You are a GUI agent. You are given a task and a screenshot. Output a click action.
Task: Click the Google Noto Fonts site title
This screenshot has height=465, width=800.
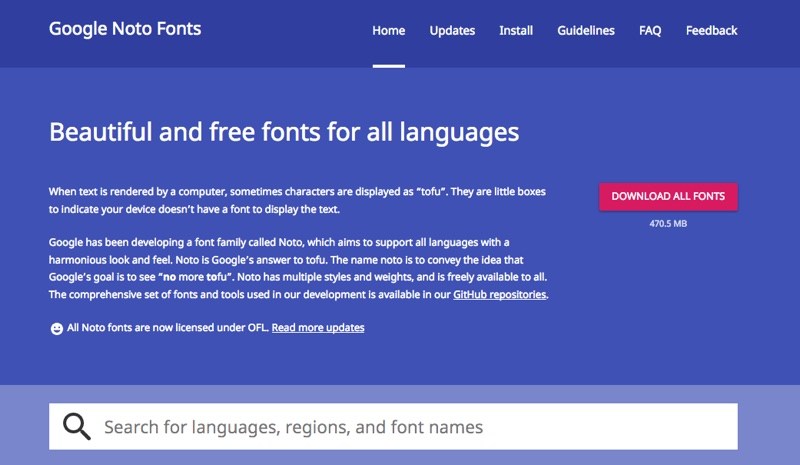click(125, 29)
